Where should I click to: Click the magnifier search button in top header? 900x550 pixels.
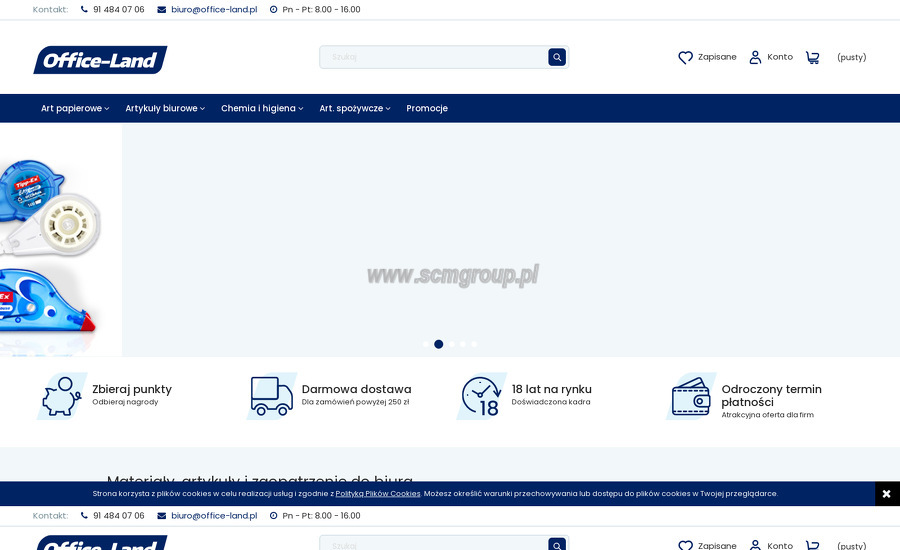point(557,57)
